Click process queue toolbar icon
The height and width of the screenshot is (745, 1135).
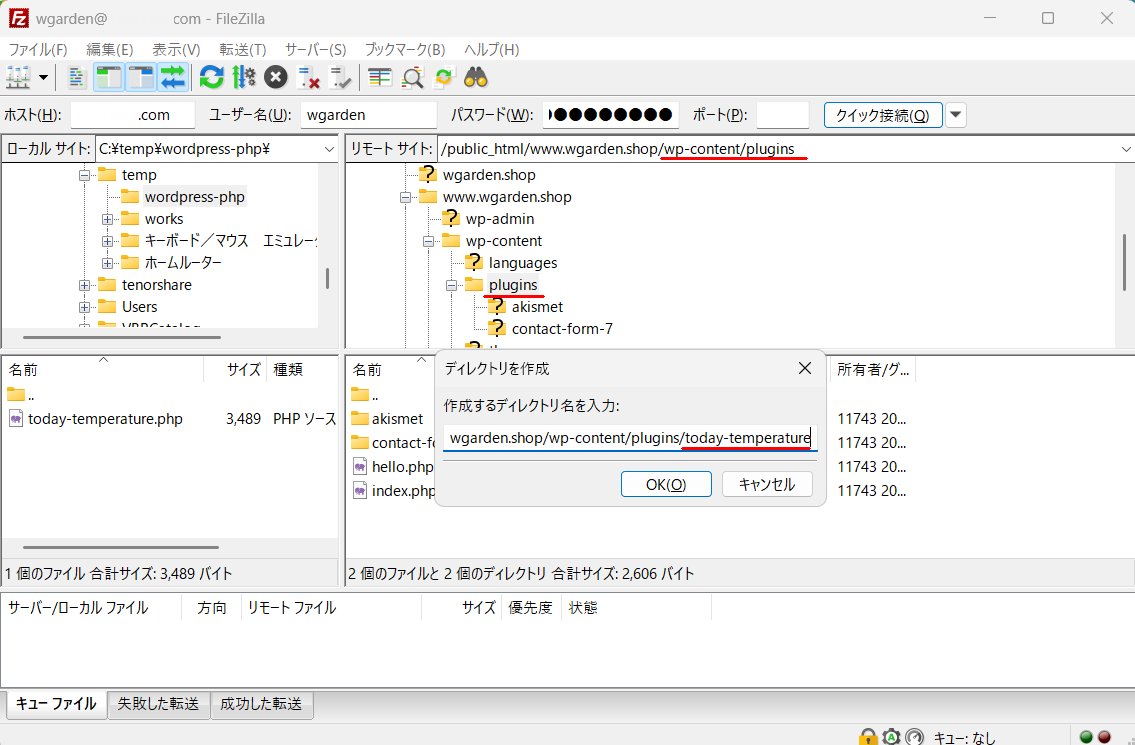pos(244,77)
